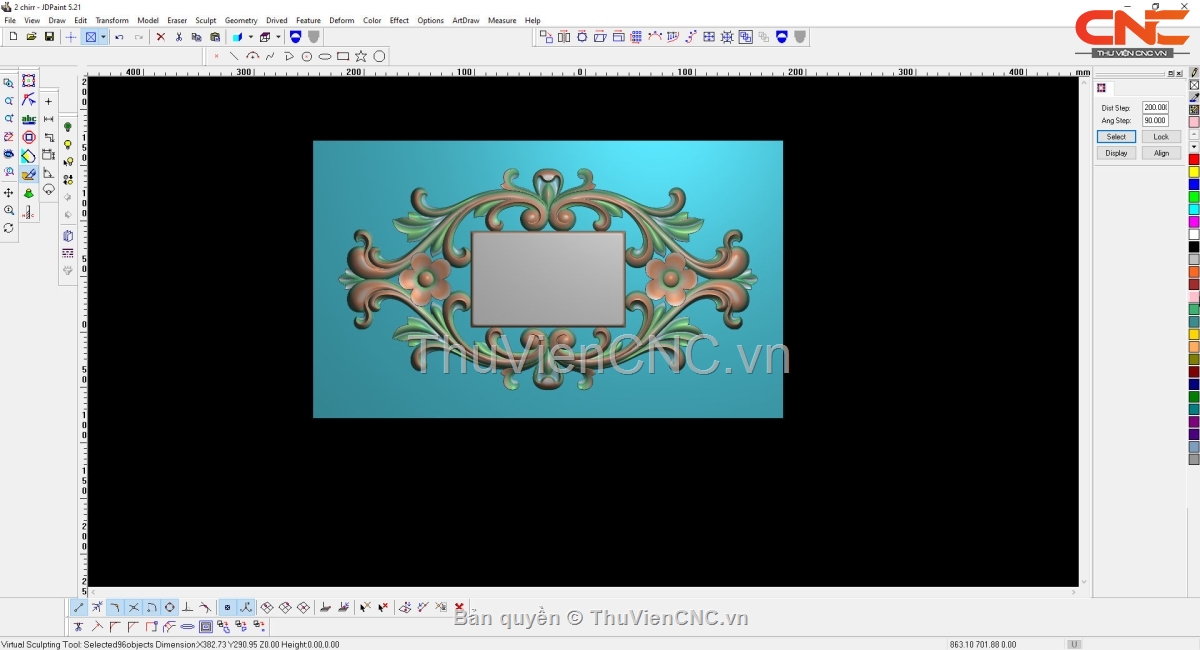Click the ellipse drawing tool
Viewport: 1200px width, 650px height.
point(325,56)
